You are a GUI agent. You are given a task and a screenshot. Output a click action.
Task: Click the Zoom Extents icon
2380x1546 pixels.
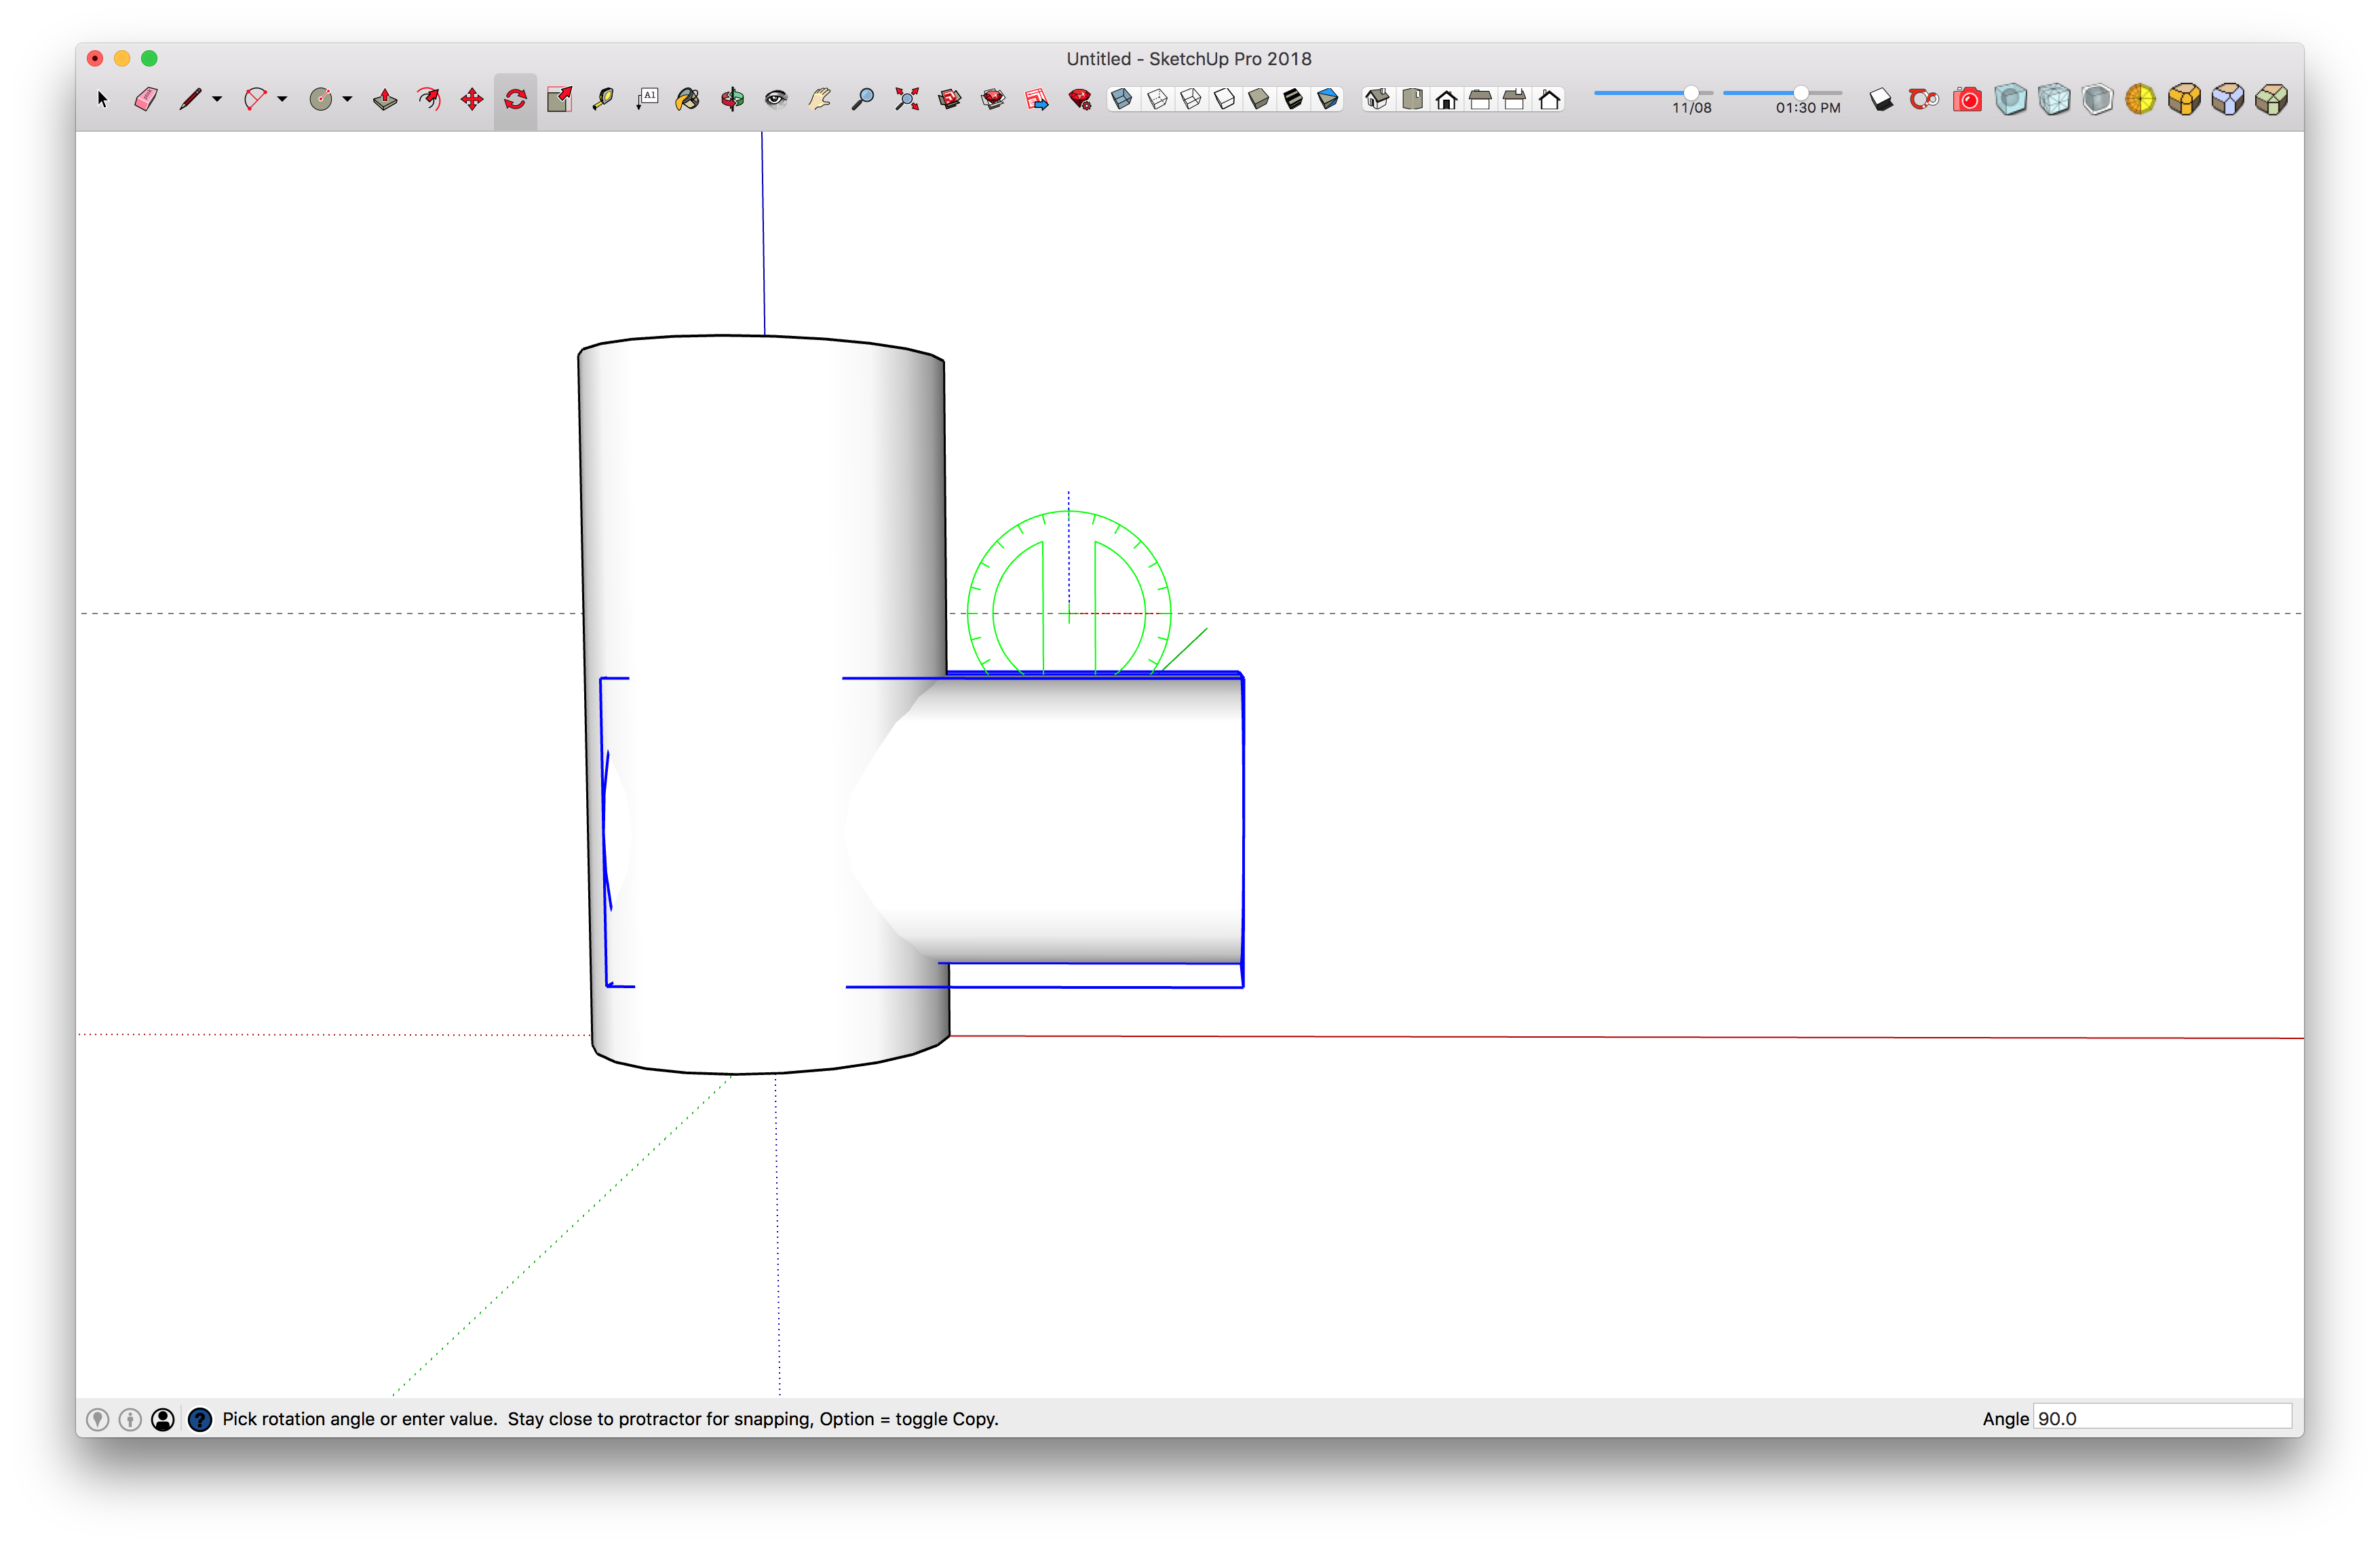[x=907, y=99]
